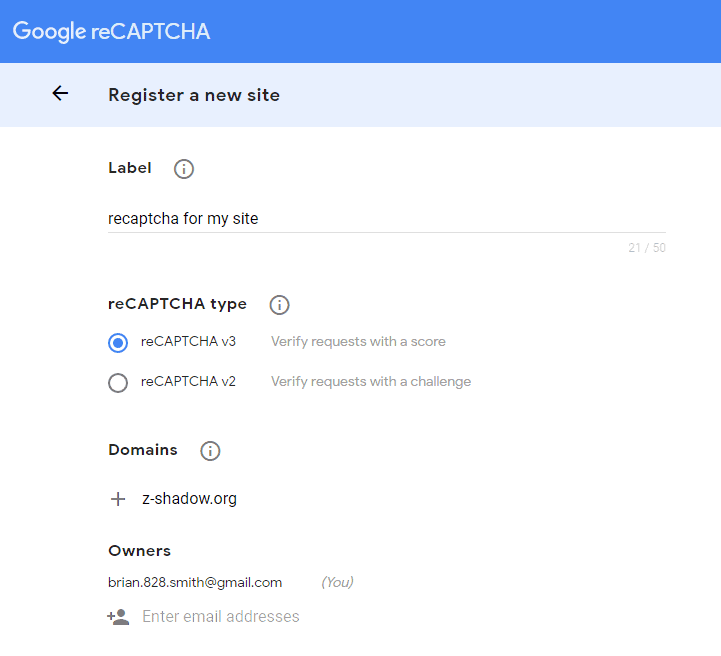Click the plus icon beside z-shadow.org
The height and width of the screenshot is (656, 721).
click(118, 499)
